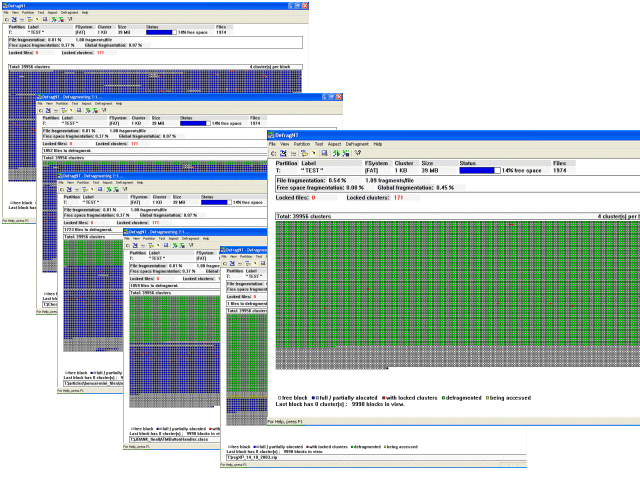Click the yellow folders icon in front window toolbar

pos(304,153)
